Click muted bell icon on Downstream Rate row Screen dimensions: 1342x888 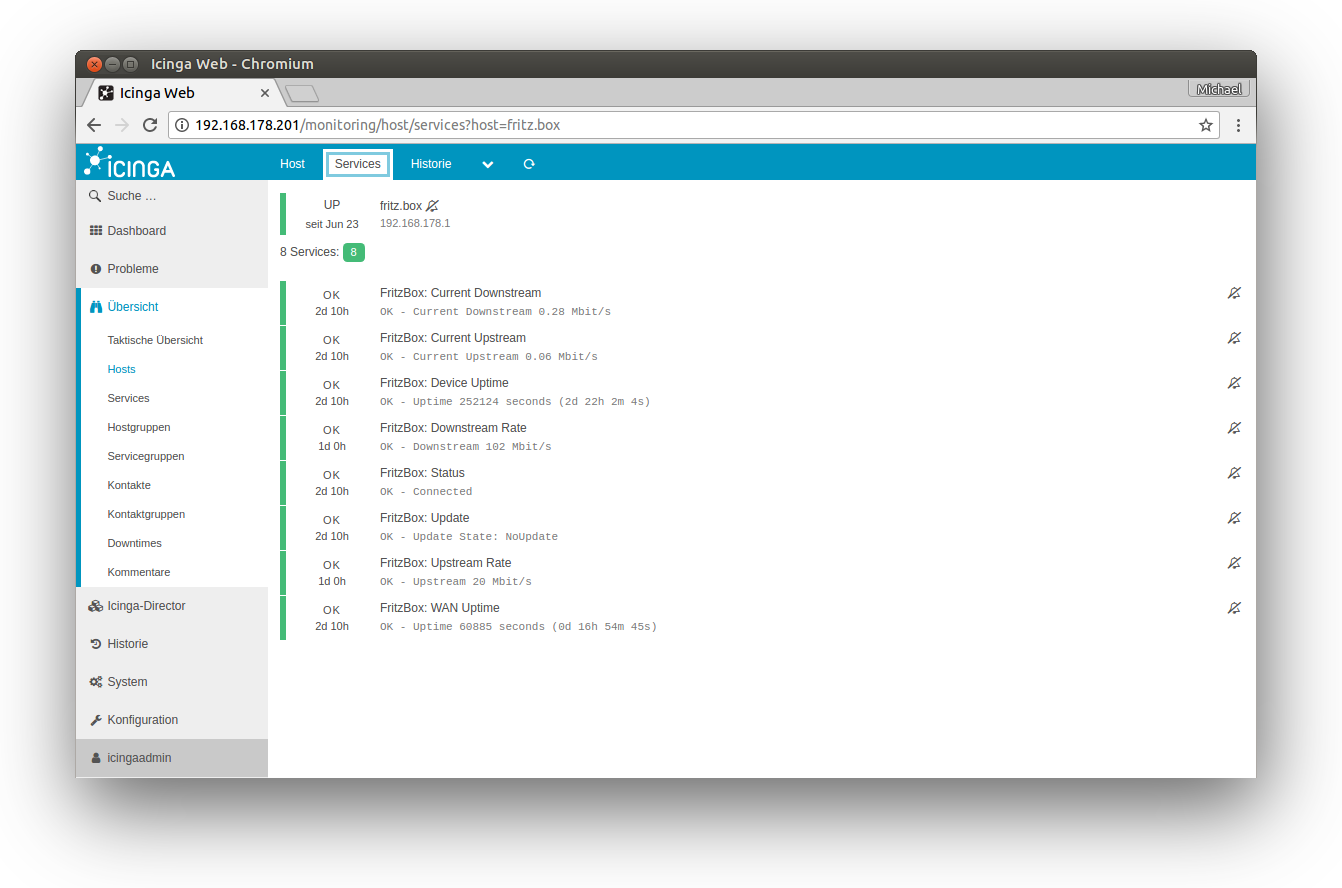pos(1234,428)
